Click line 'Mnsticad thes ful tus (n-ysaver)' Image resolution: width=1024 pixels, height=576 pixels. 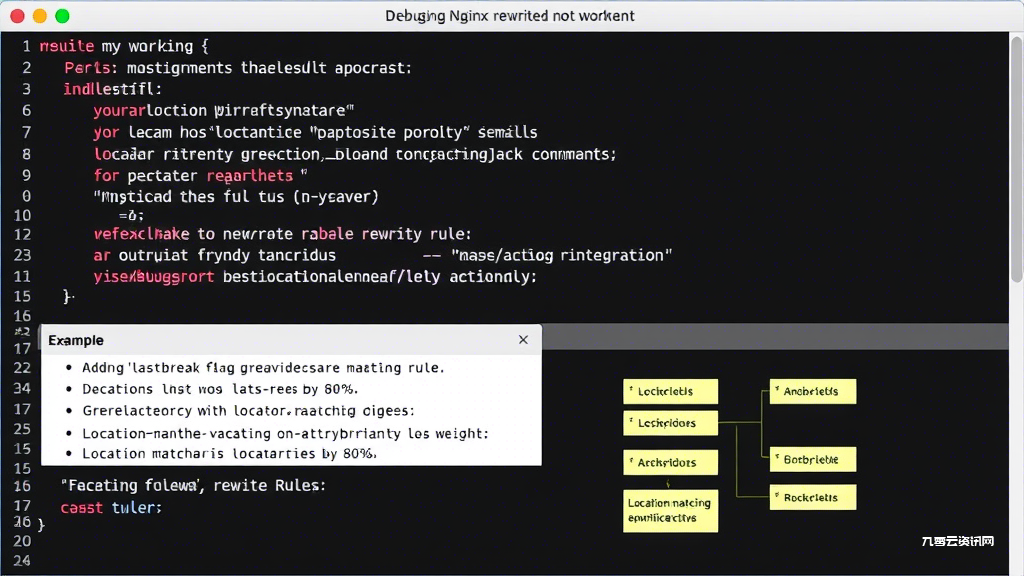coord(236,197)
